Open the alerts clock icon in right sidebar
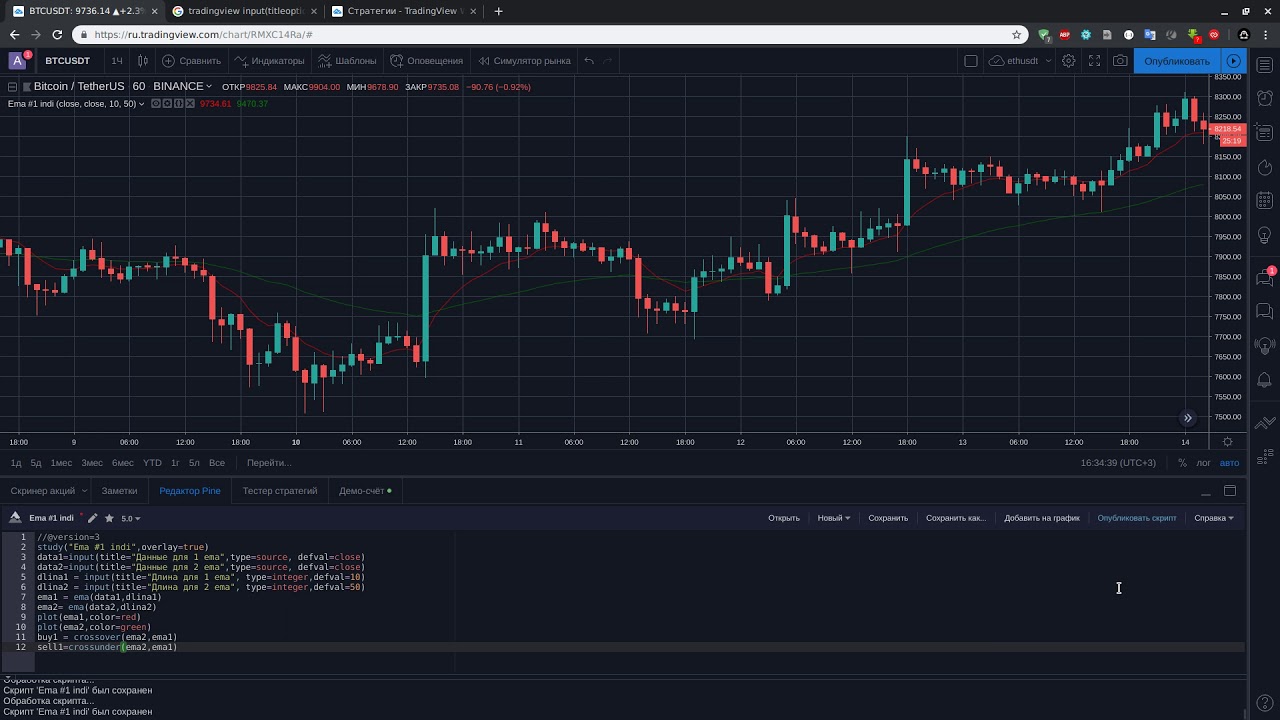1280x720 pixels. coord(1264,99)
